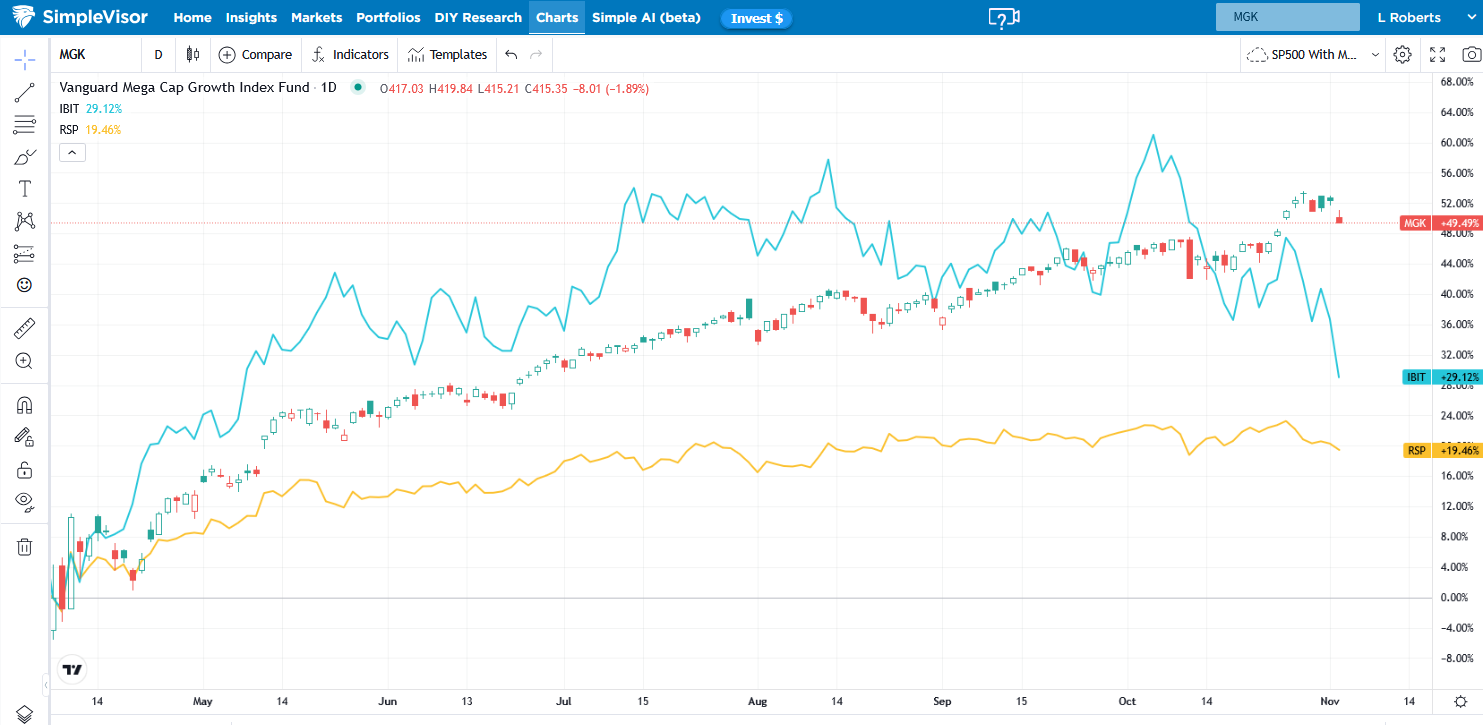This screenshot has width=1483, height=725.
Task: Select the Fibonacci retracement tool
Action: tap(25, 125)
